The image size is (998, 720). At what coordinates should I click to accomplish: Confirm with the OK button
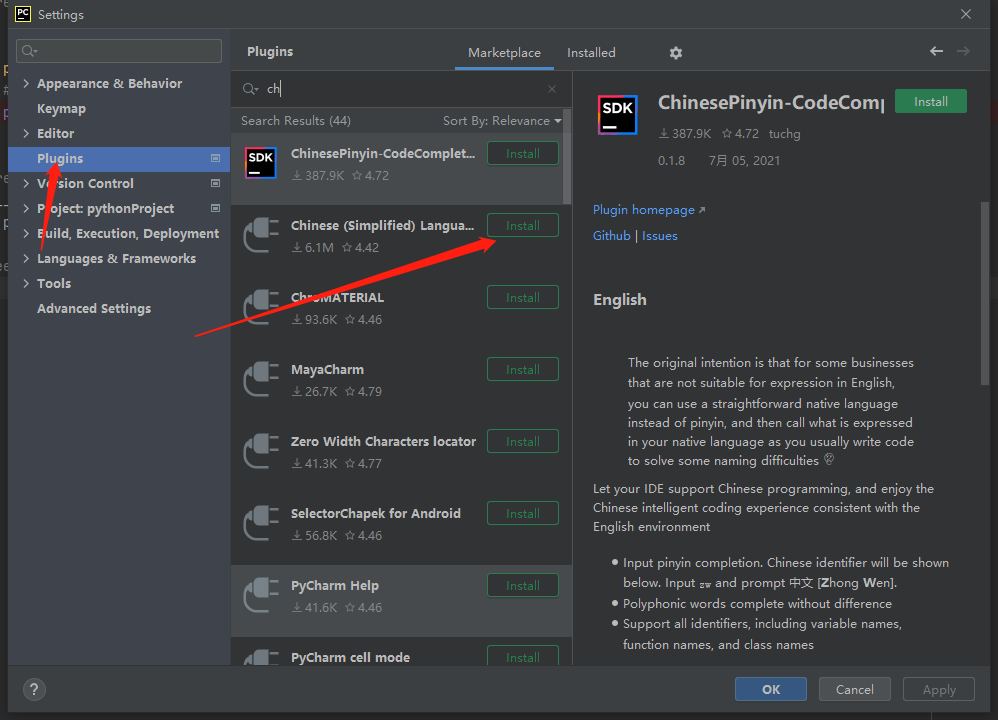click(x=771, y=689)
